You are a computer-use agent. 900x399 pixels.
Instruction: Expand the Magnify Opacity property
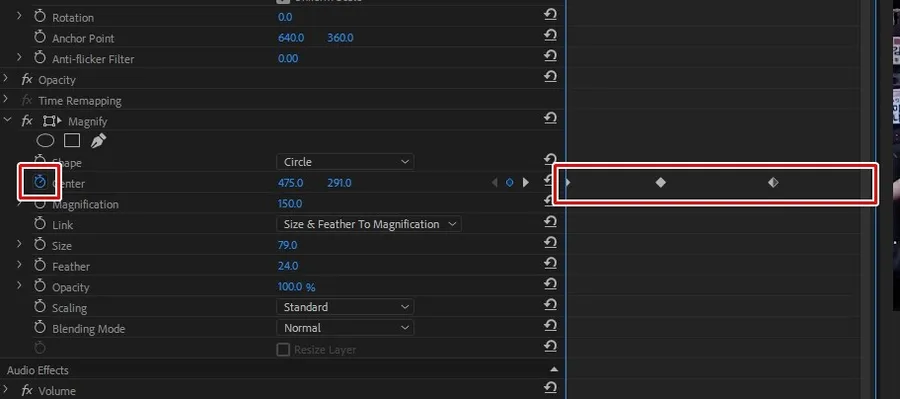(x=19, y=285)
